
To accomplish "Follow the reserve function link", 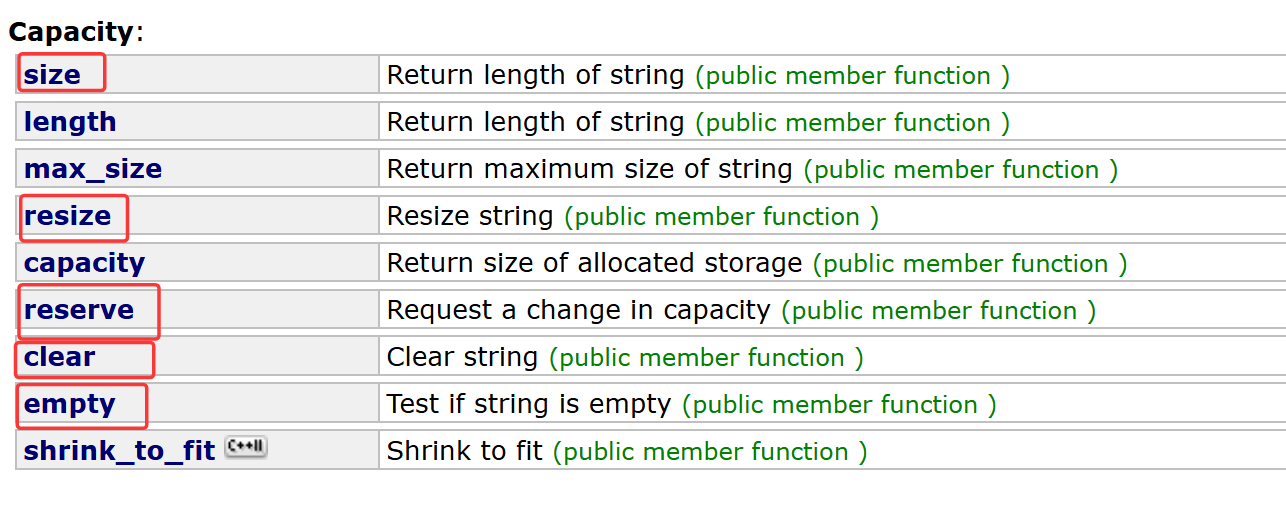I will [x=79, y=310].
